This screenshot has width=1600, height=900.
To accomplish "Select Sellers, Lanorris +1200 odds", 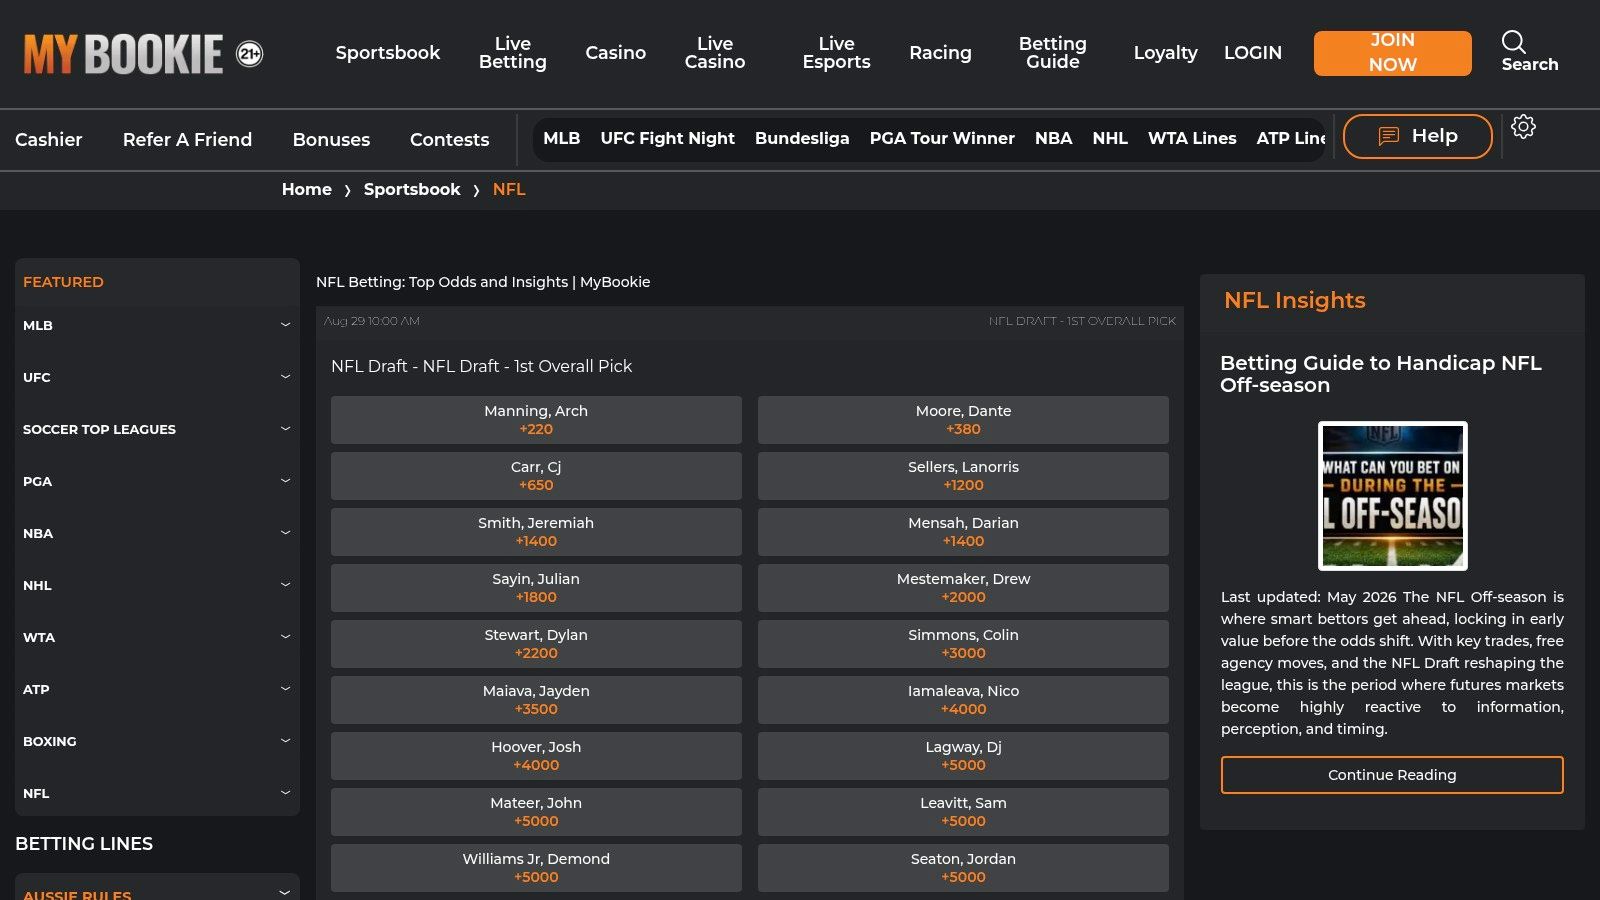I will [x=963, y=476].
